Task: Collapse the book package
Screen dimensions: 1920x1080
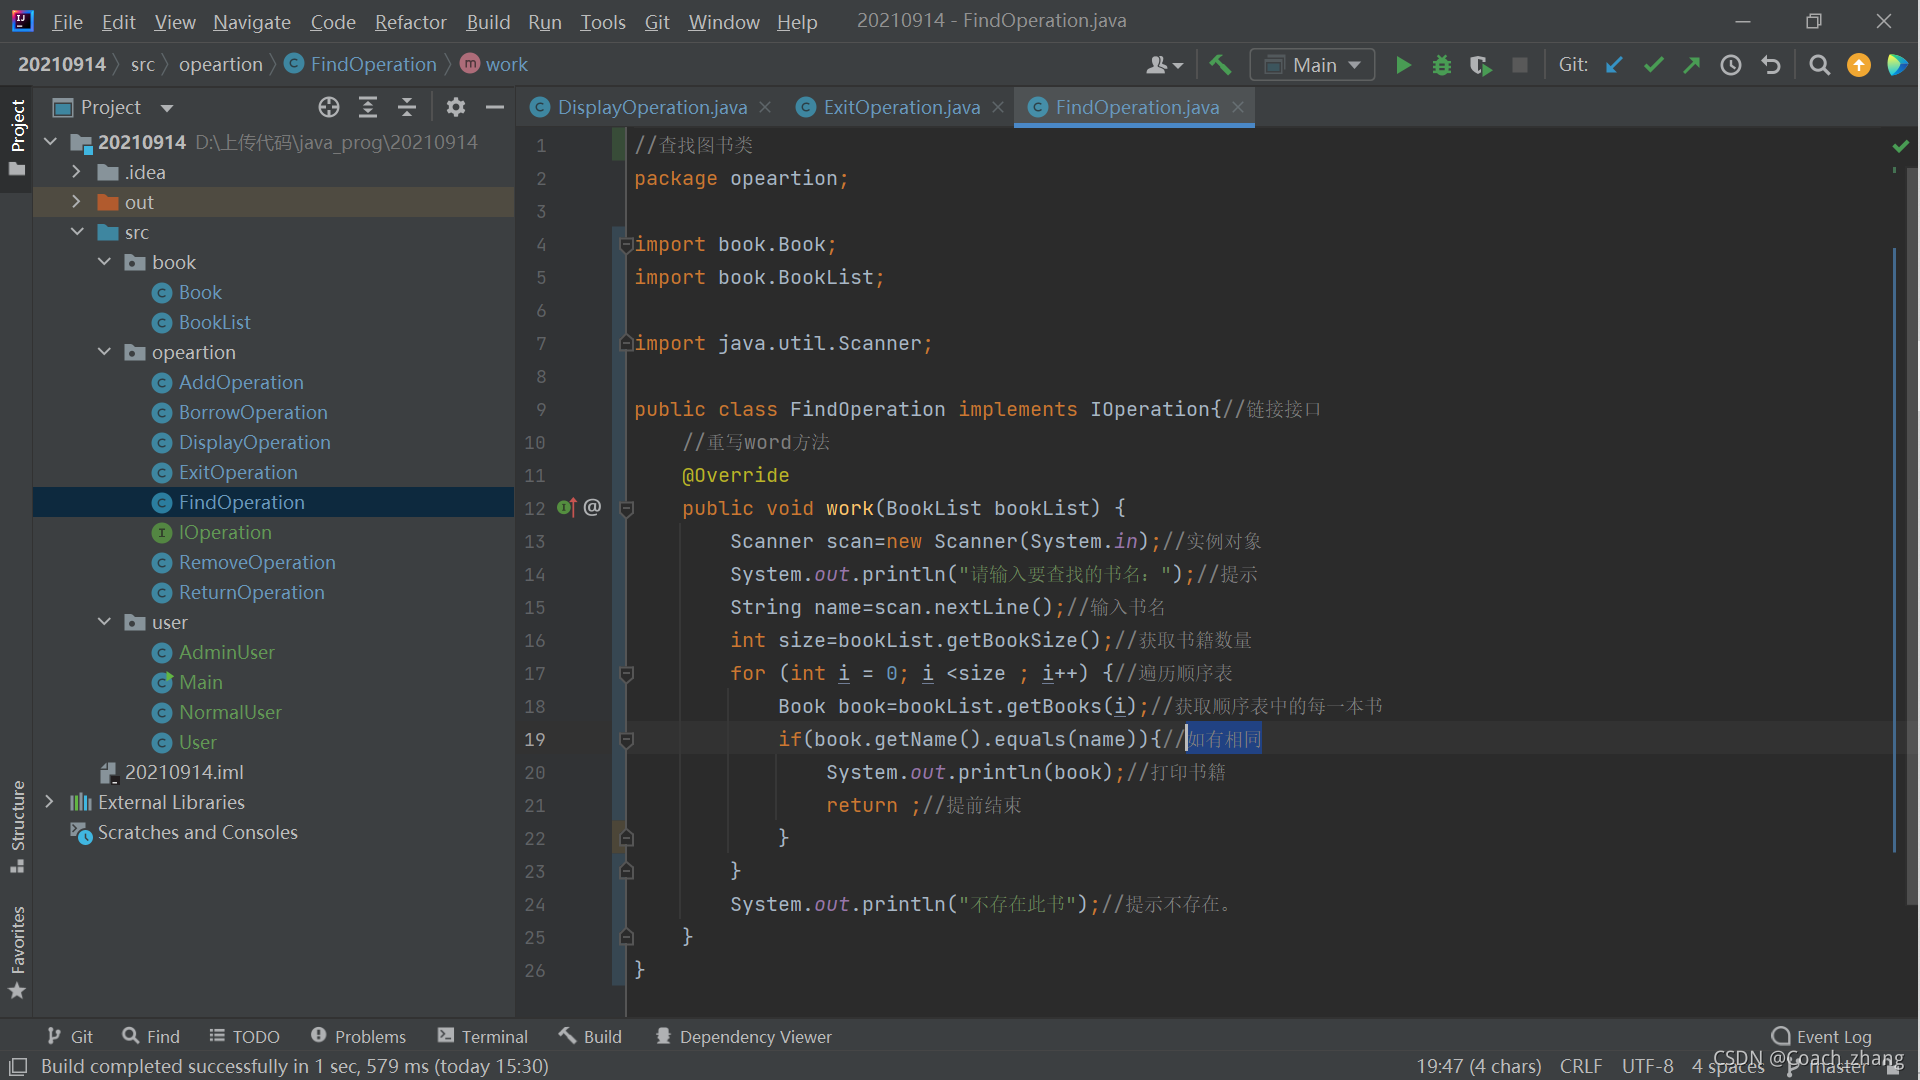Action: click(x=104, y=262)
